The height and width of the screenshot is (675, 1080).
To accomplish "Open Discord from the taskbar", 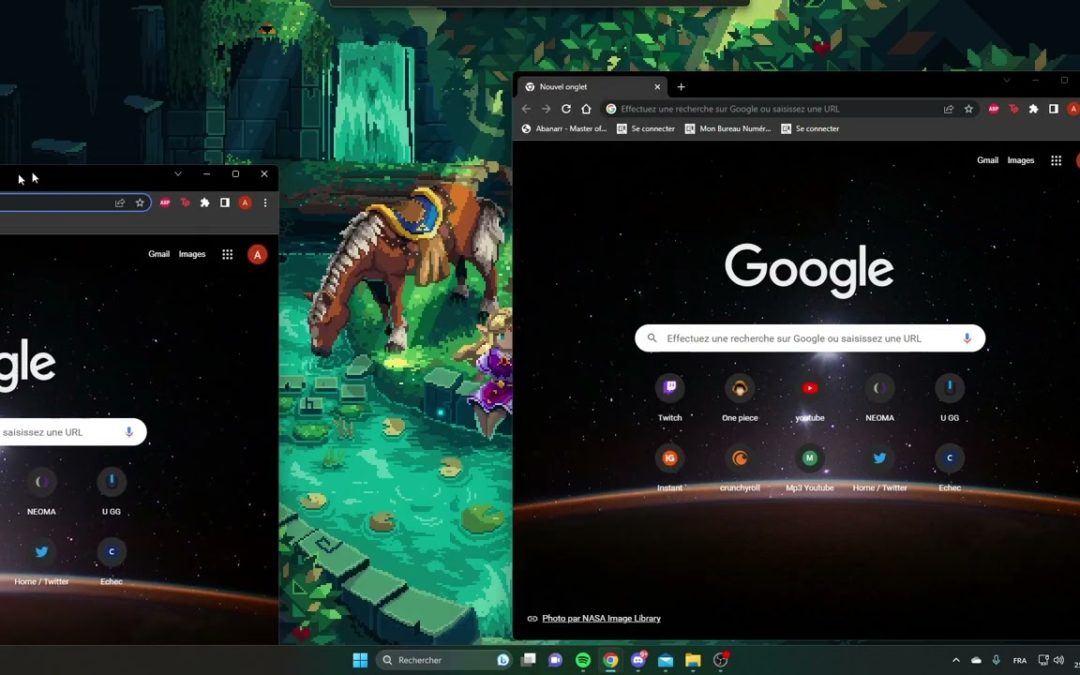I will pyautogui.click(x=638, y=660).
